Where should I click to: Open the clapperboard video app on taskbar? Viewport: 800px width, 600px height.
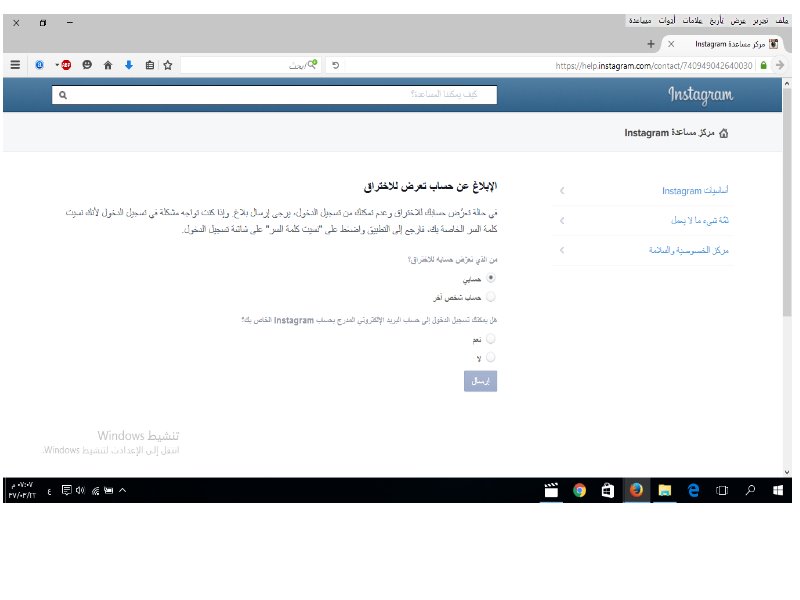(551, 490)
